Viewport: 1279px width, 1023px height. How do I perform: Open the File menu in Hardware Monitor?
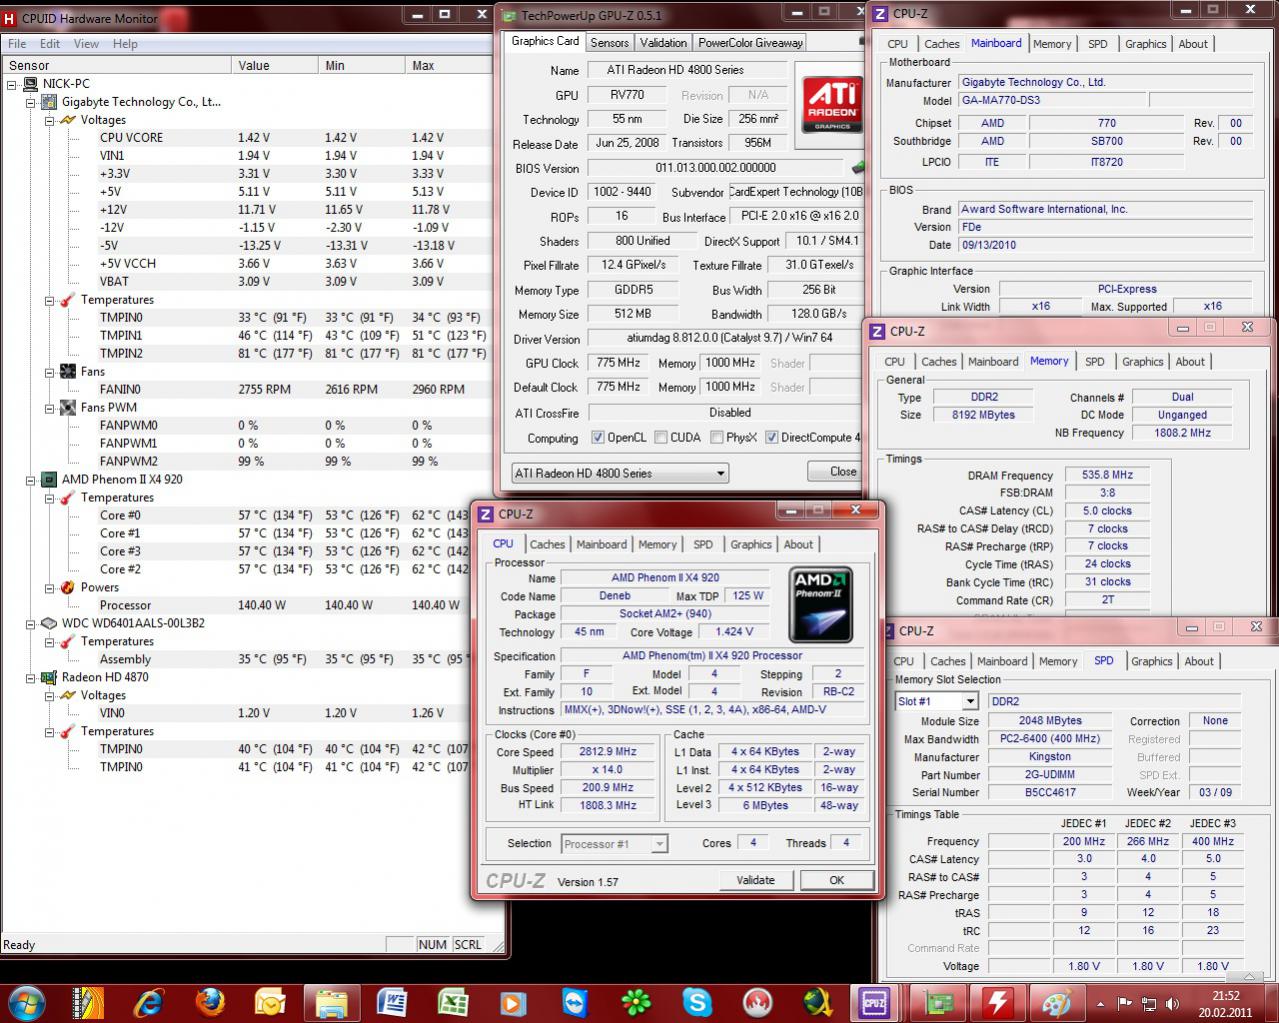(17, 44)
